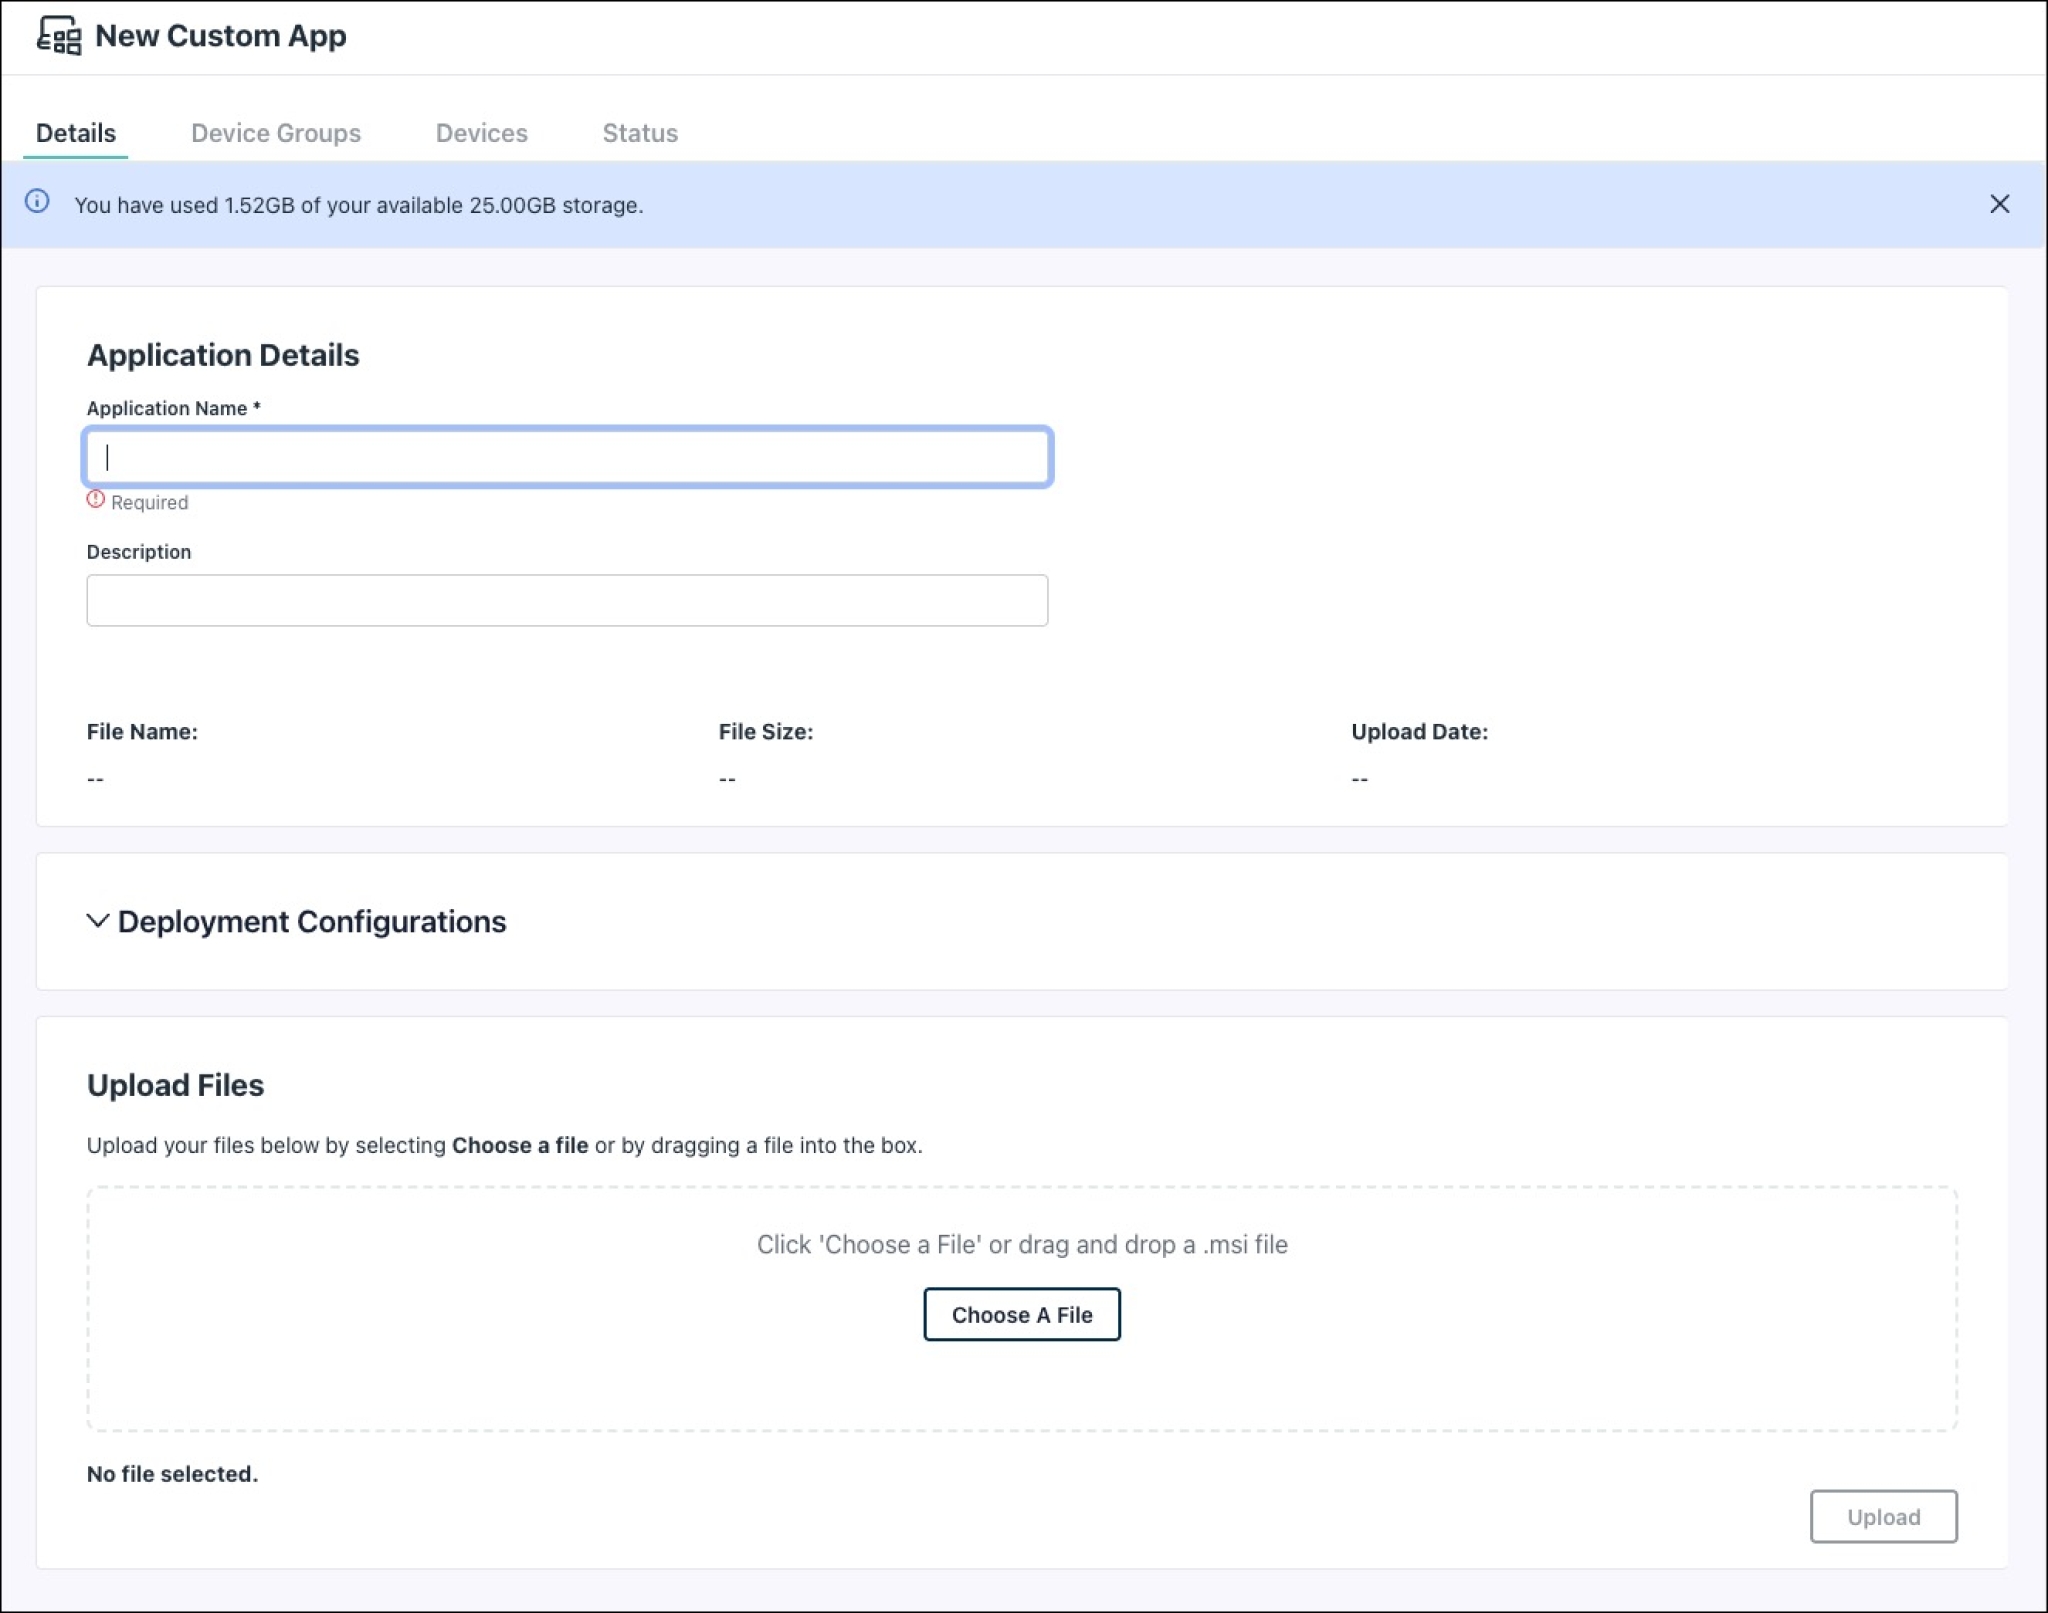2048x1613 pixels.
Task: Dismiss the storage usage notification
Action: [x=2000, y=204]
